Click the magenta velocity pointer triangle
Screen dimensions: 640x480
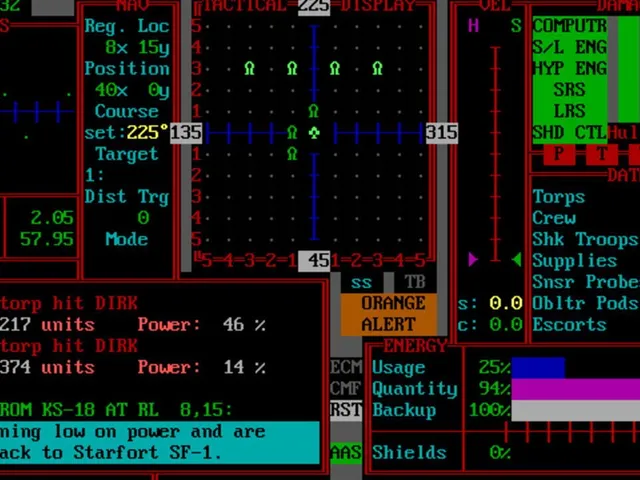pos(473,260)
